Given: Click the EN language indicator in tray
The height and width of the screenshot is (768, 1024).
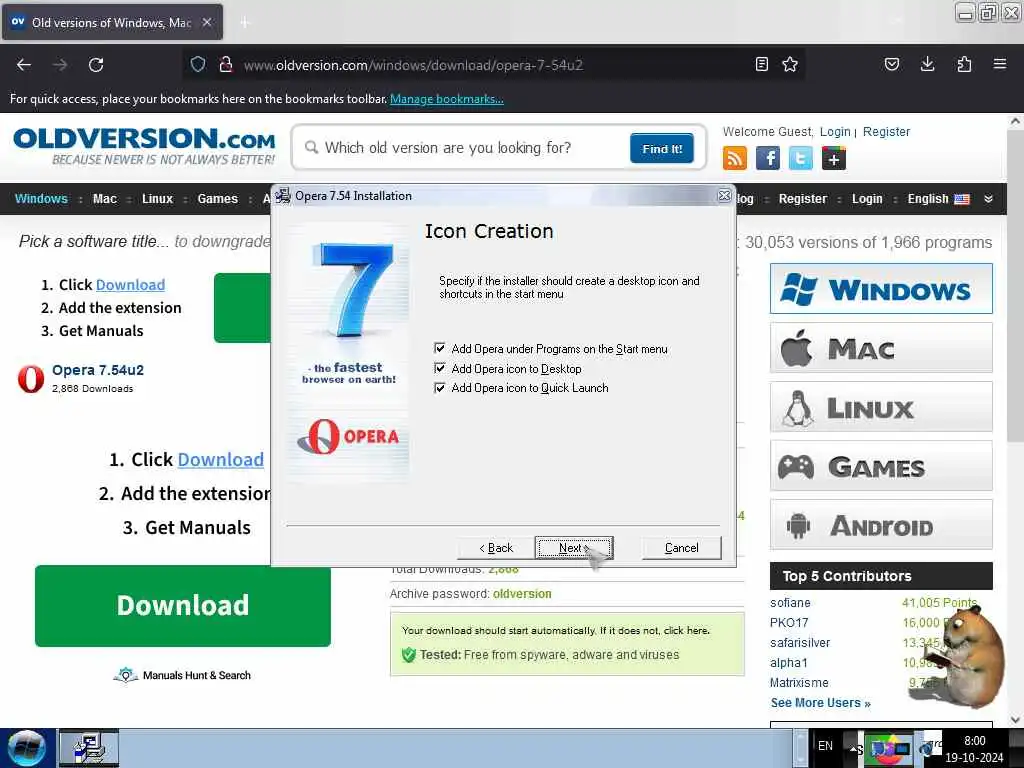Looking at the screenshot, I should [825, 746].
